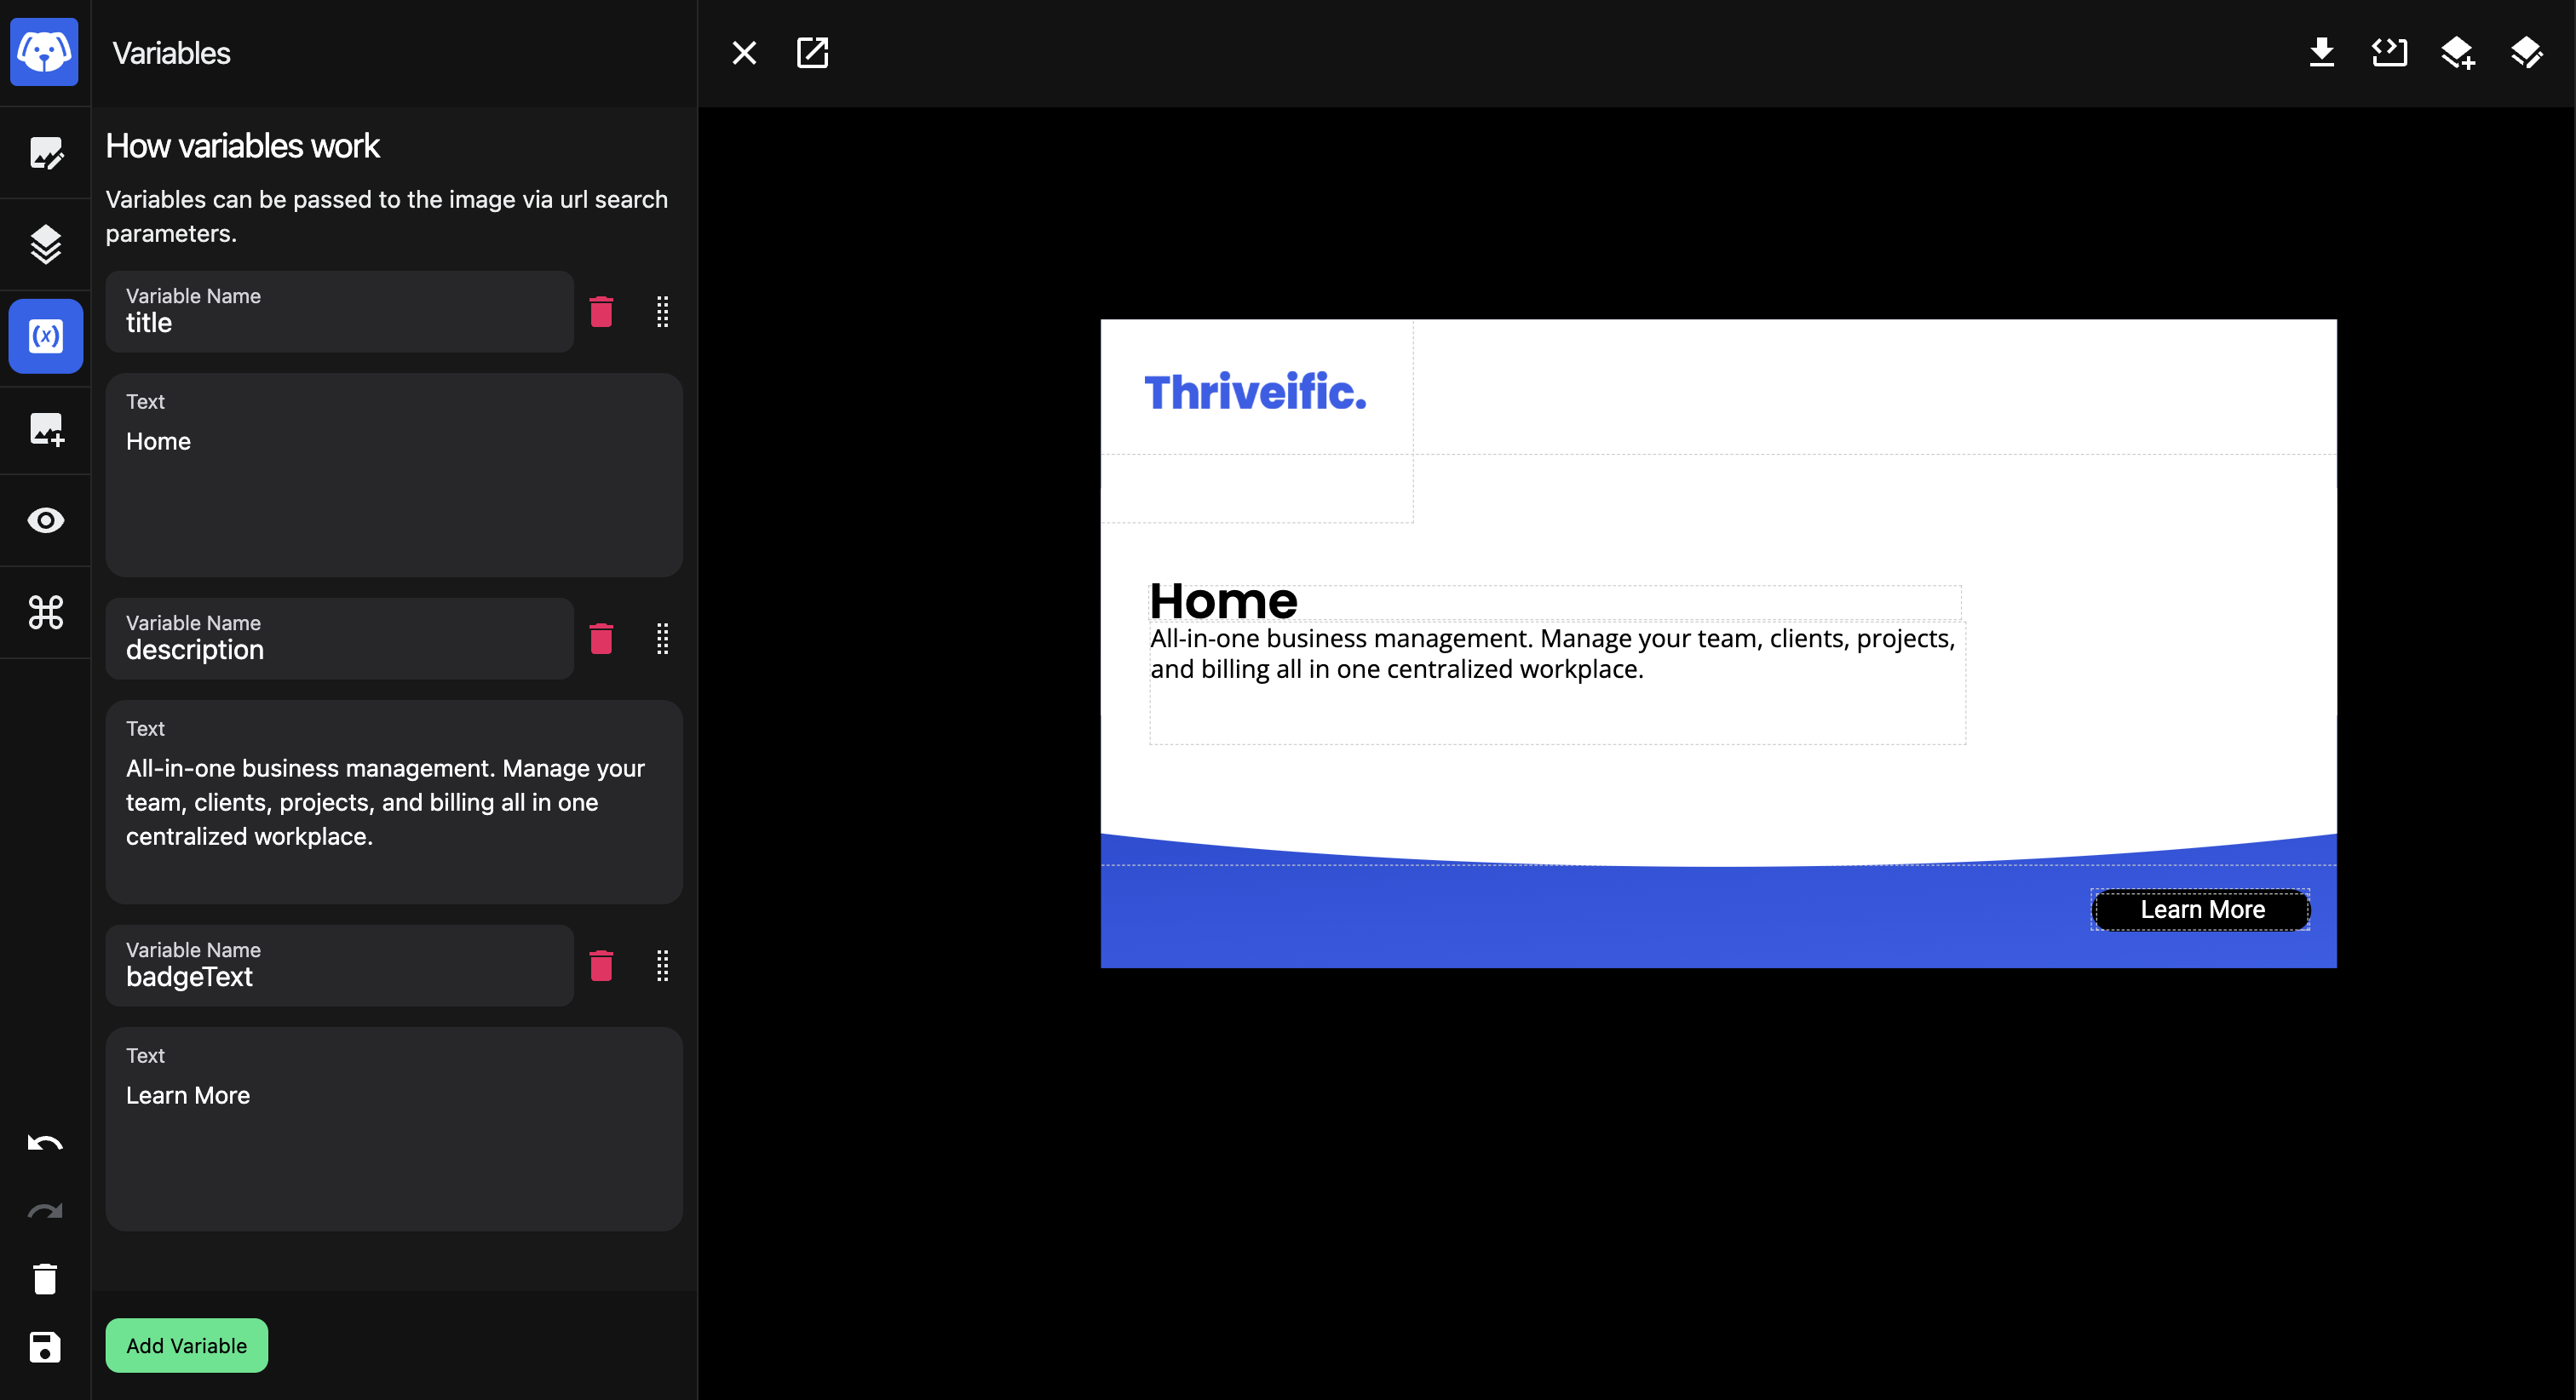This screenshot has width=2576, height=1400.
Task: Edit the title Variable Name field
Action: tap(340, 311)
